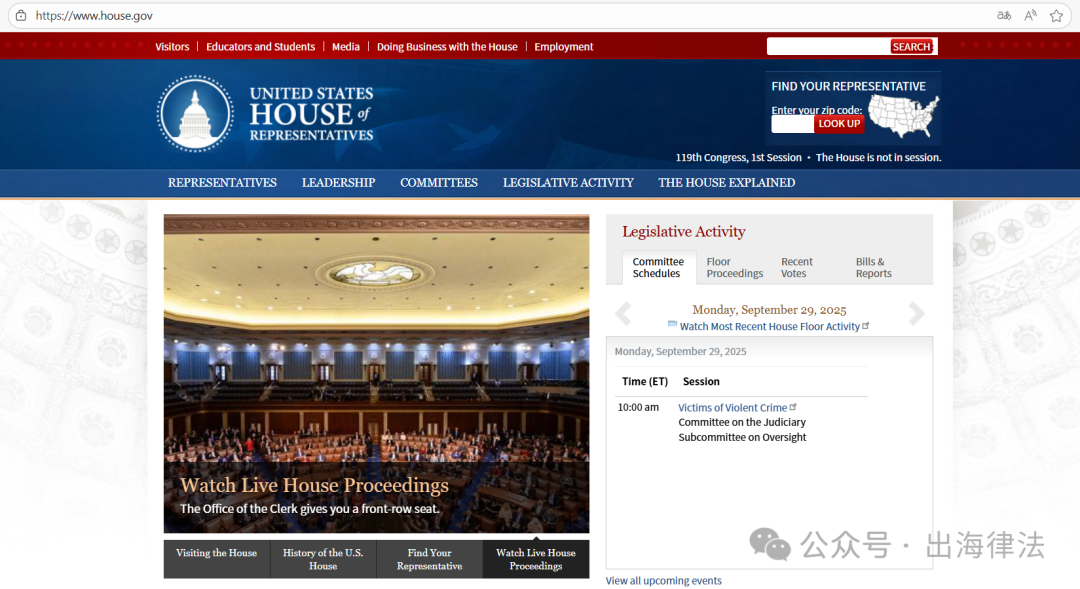Click the zip code input field
The image size is (1080, 589).
click(x=792, y=124)
